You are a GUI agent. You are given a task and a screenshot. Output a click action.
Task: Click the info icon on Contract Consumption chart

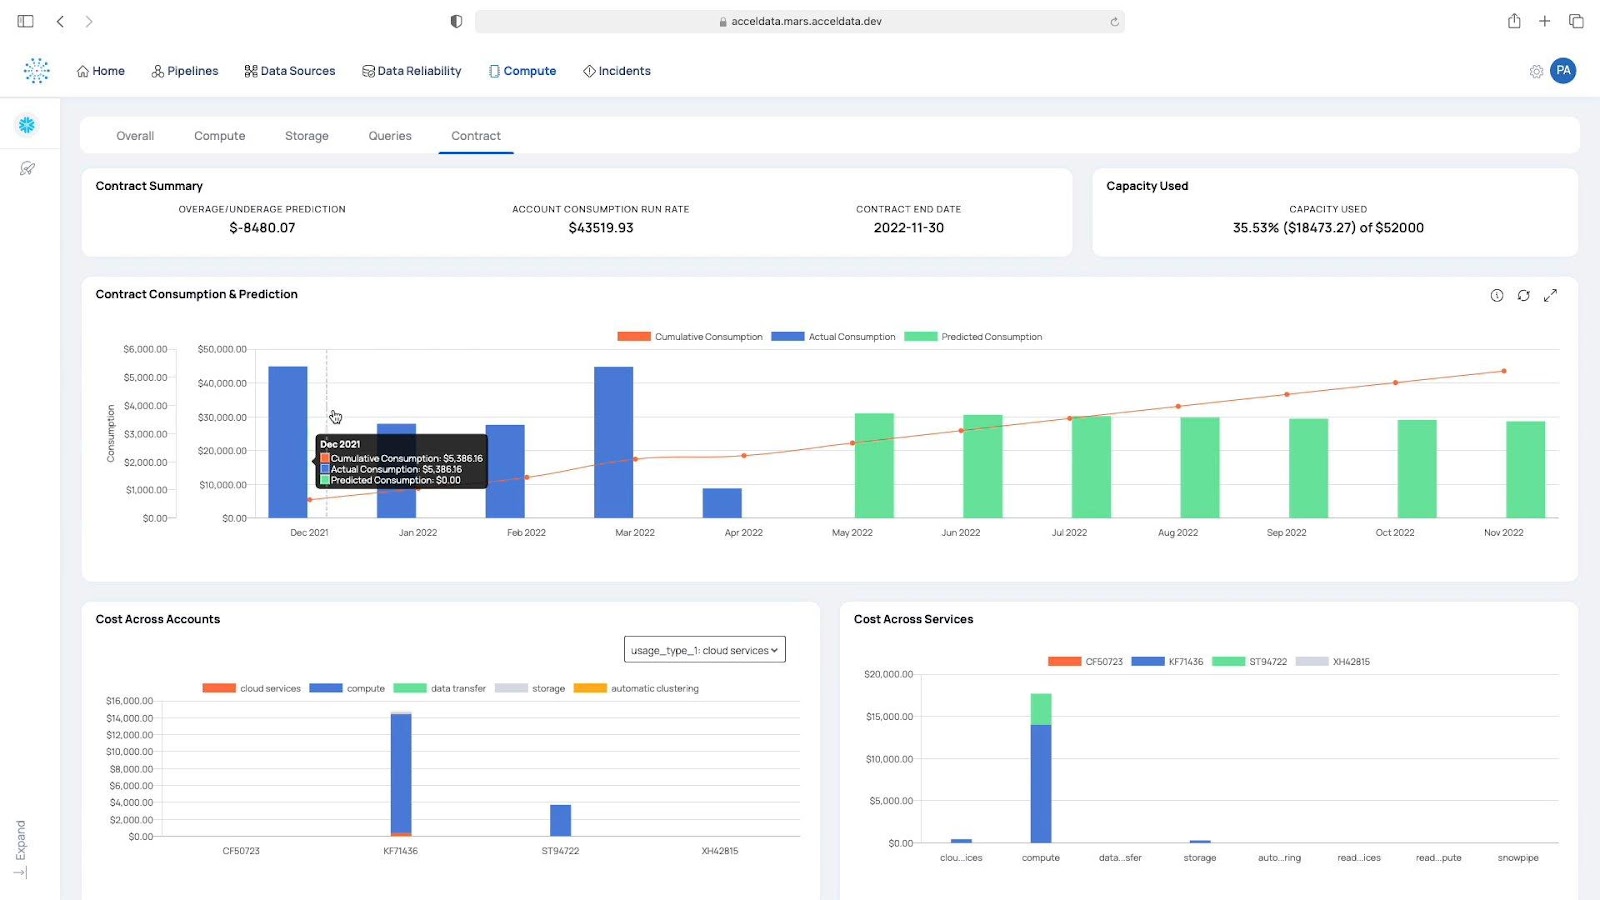tap(1496, 295)
